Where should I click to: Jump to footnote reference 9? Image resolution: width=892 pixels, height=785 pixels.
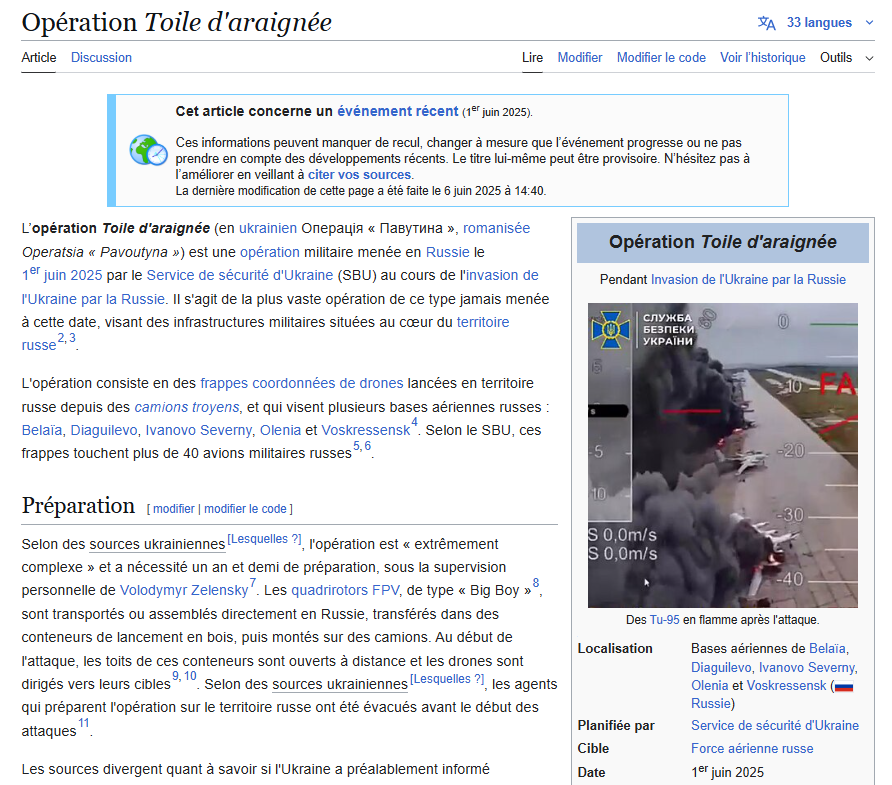[x=176, y=676]
